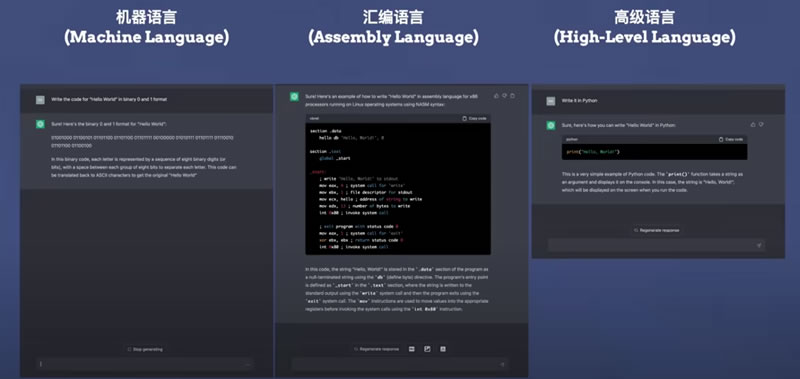
Task: Regenerate response in the Python chat
Action: tap(656, 231)
